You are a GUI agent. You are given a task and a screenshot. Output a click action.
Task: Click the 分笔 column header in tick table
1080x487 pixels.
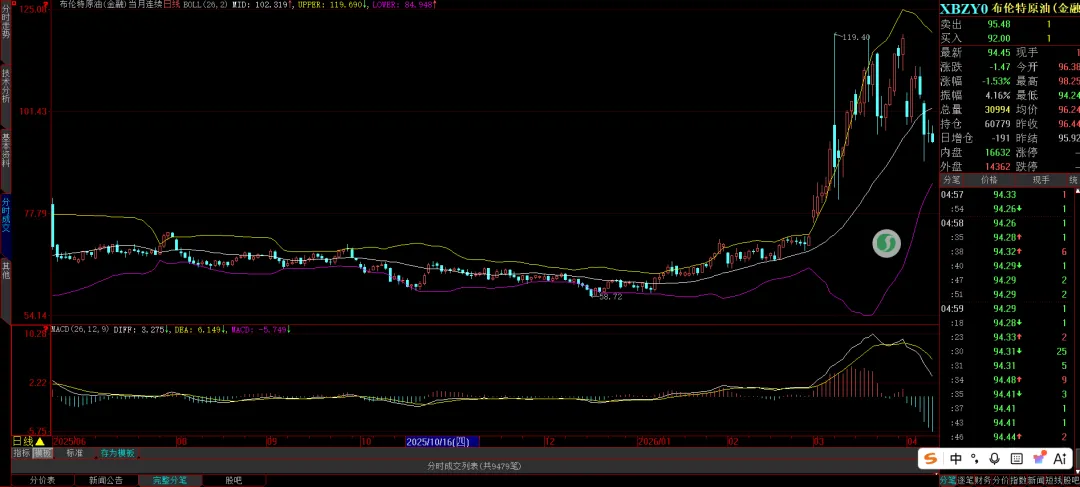951,180
